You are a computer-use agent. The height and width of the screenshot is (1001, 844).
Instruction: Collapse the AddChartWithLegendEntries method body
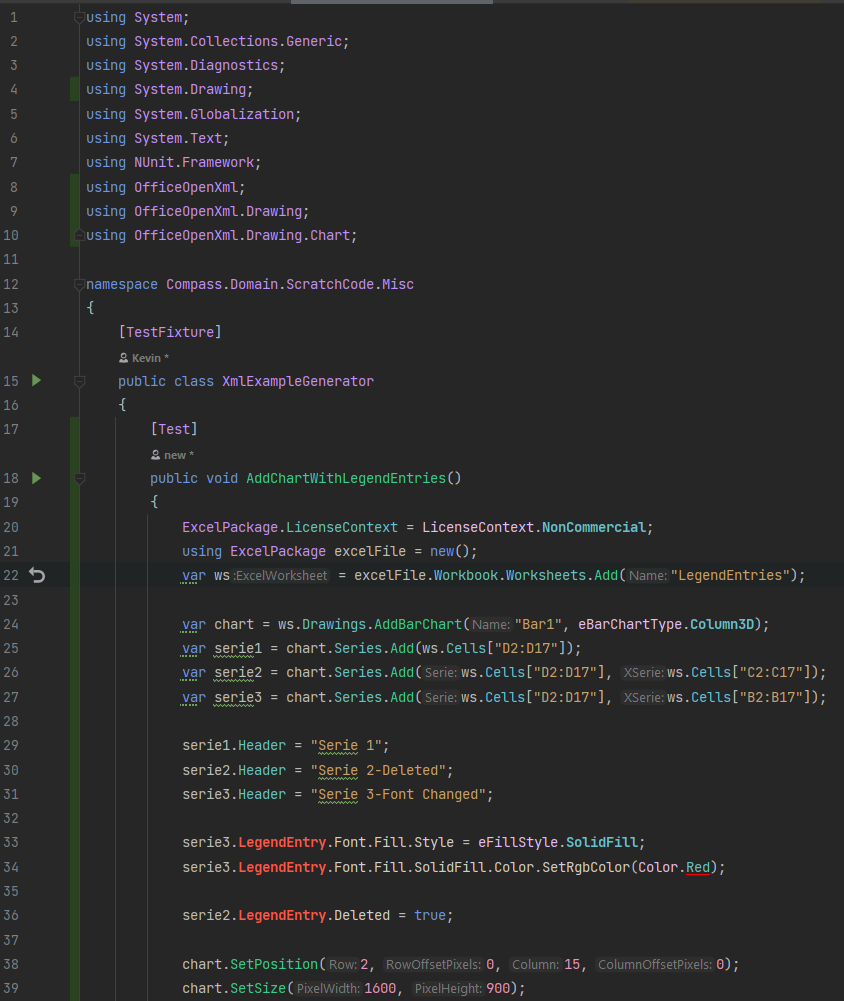(78, 478)
